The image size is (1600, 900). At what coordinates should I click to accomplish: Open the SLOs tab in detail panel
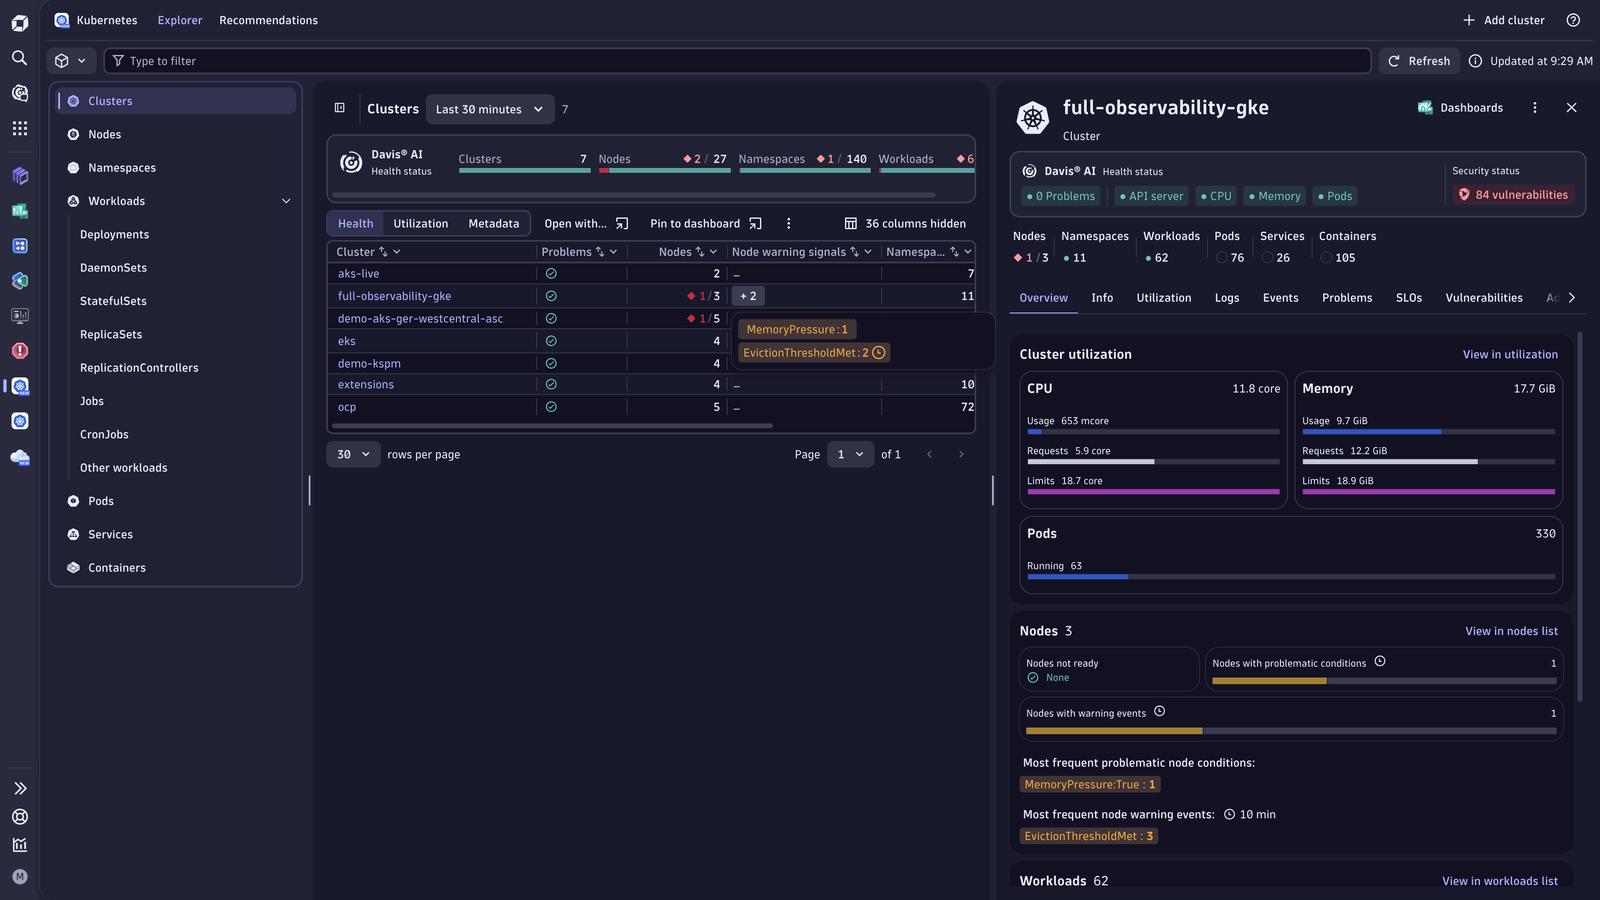point(1409,298)
